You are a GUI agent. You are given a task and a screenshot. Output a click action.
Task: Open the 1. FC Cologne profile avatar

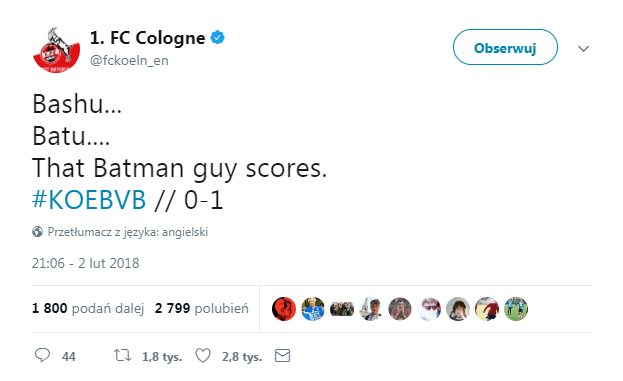[56, 49]
